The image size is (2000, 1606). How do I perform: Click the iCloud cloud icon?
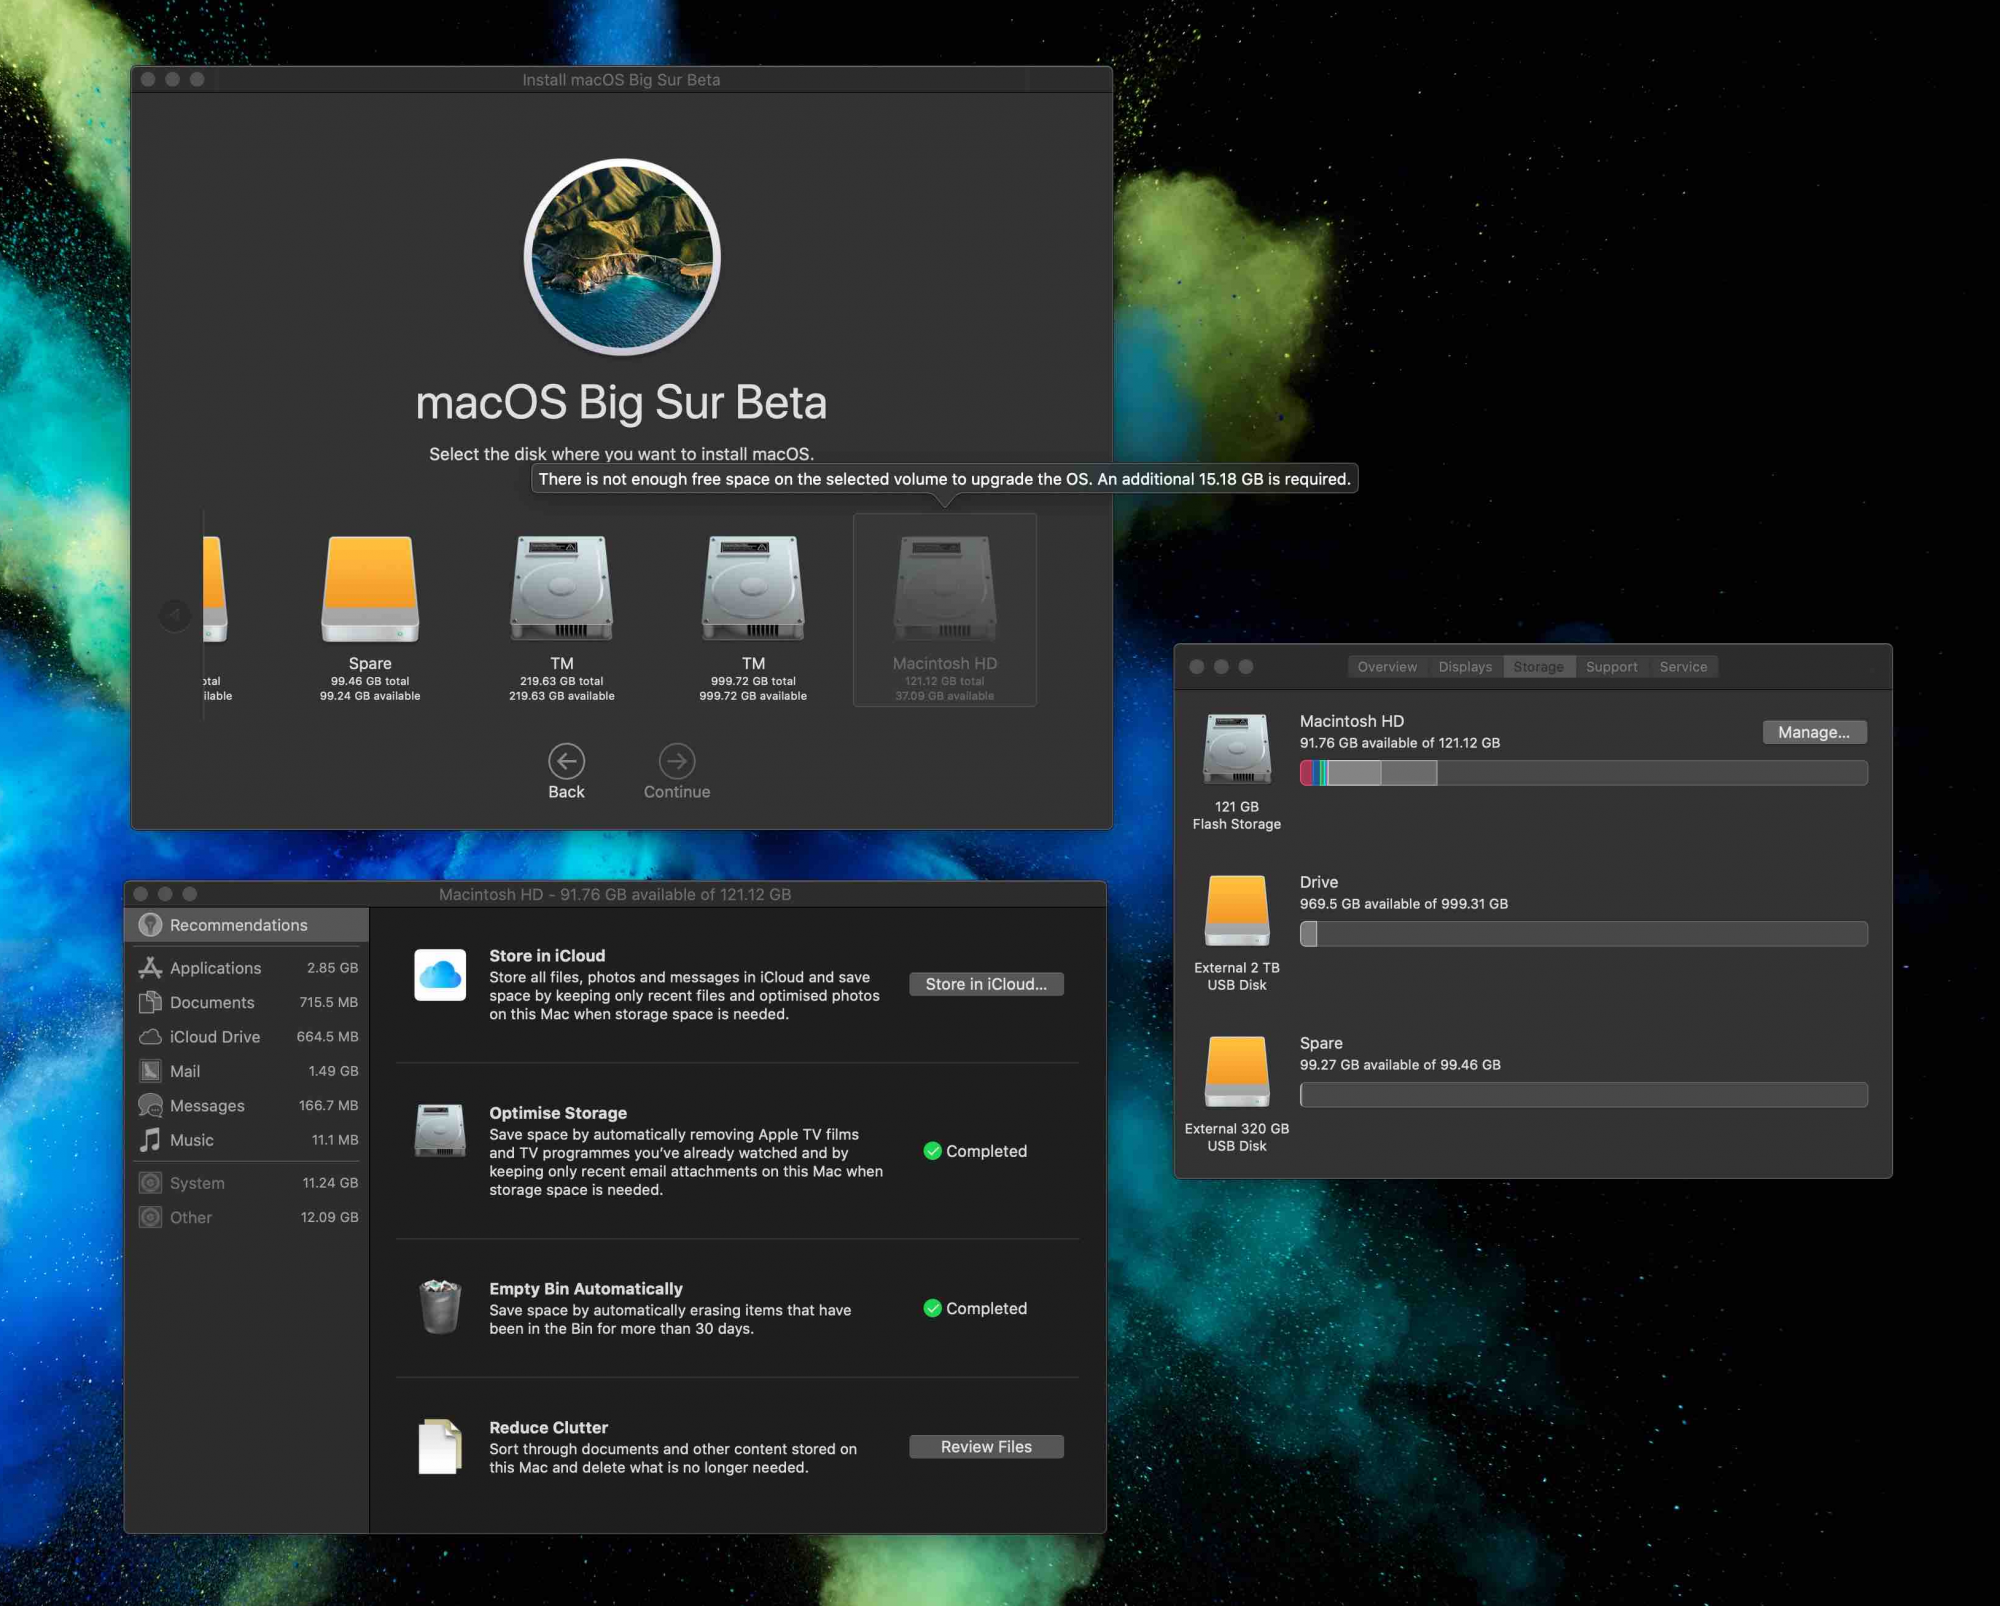[x=440, y=975]
